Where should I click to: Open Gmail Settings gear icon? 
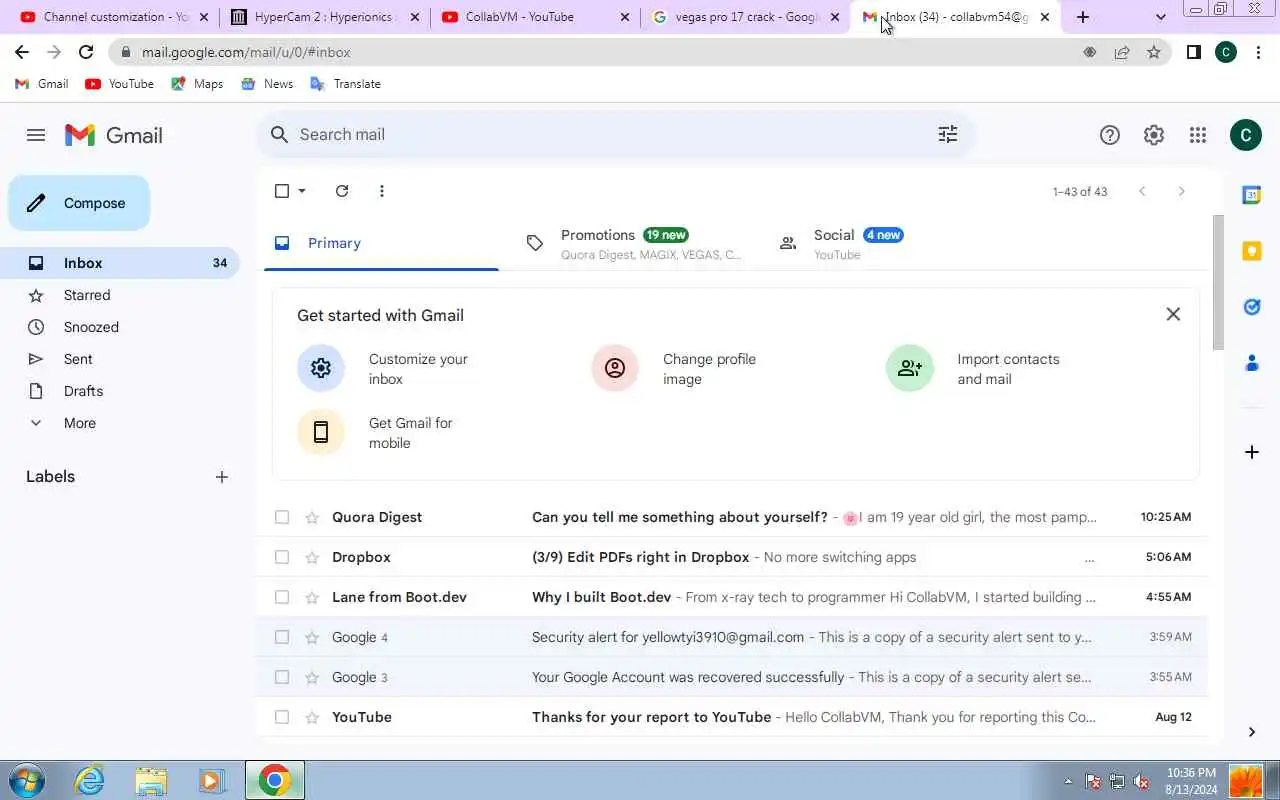1154,135
